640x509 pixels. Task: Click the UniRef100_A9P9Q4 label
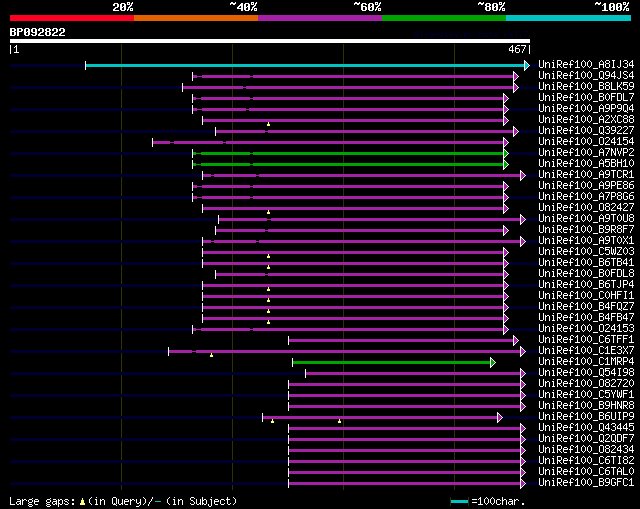pos(586,109)
